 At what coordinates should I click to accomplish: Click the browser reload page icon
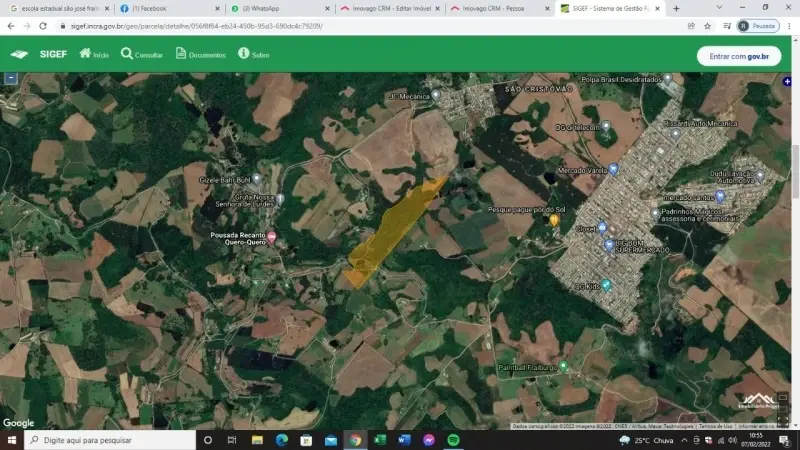[43, 26]
